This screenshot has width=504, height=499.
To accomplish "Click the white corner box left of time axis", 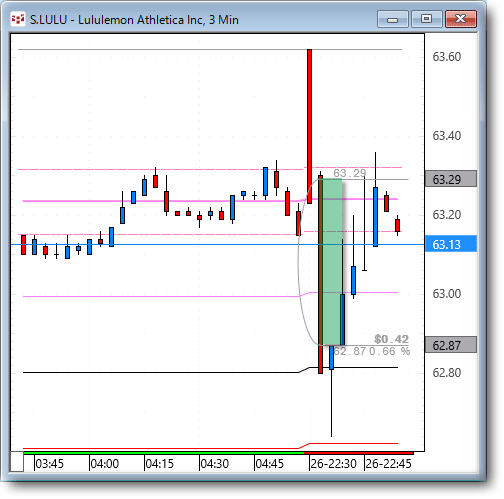I will click(16, 462).
